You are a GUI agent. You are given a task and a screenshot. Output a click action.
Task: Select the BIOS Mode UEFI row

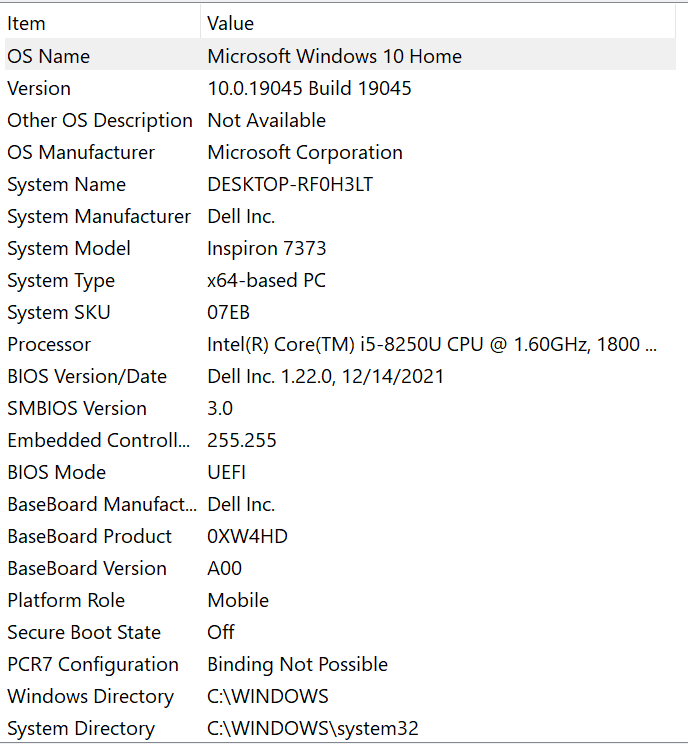[x=340, y=473]
